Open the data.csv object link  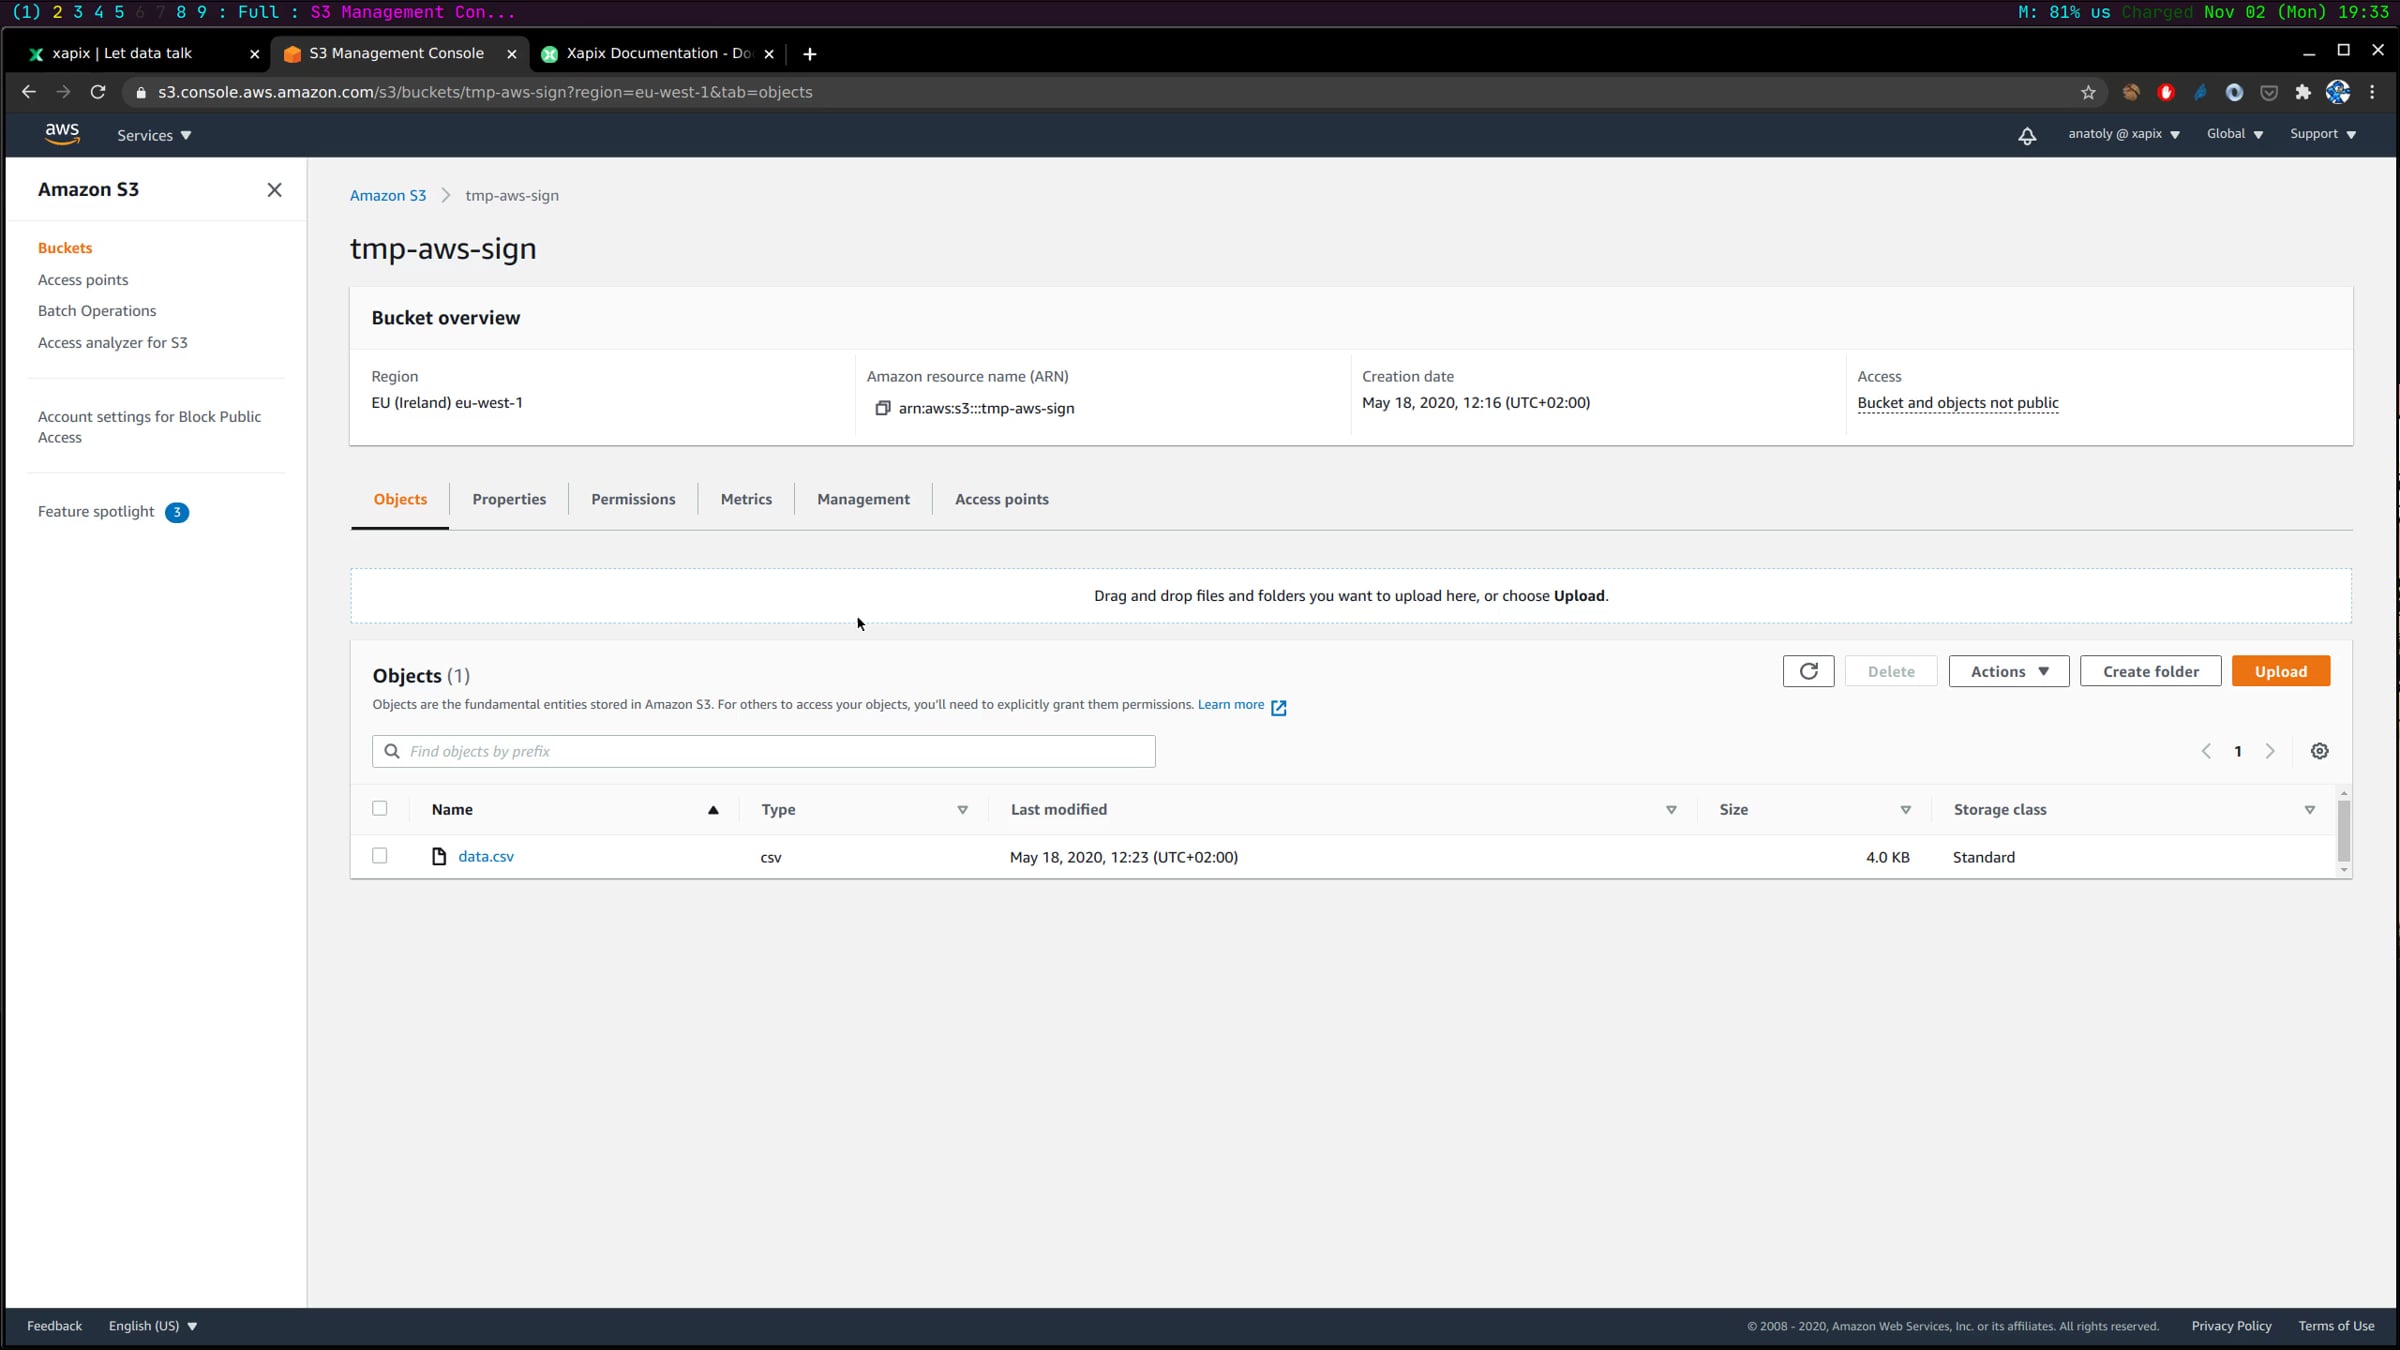(x=486, y=856)
